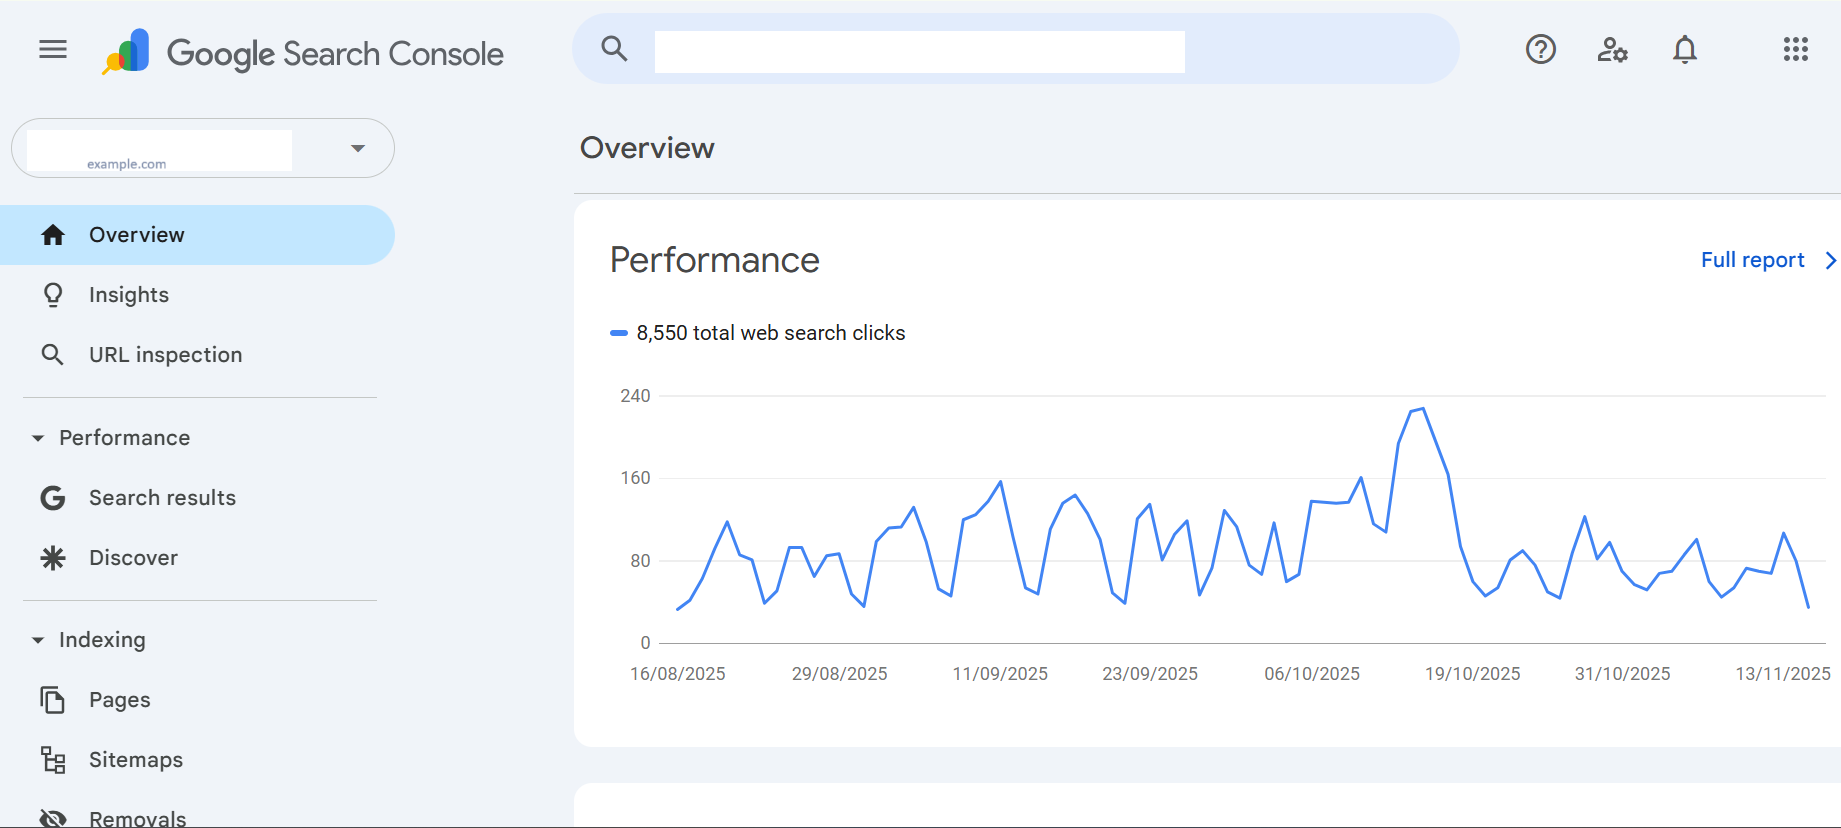1841x828 pixels.
Task: Click the 13/11/2025 axis date label
Action: coord(1783,674)
